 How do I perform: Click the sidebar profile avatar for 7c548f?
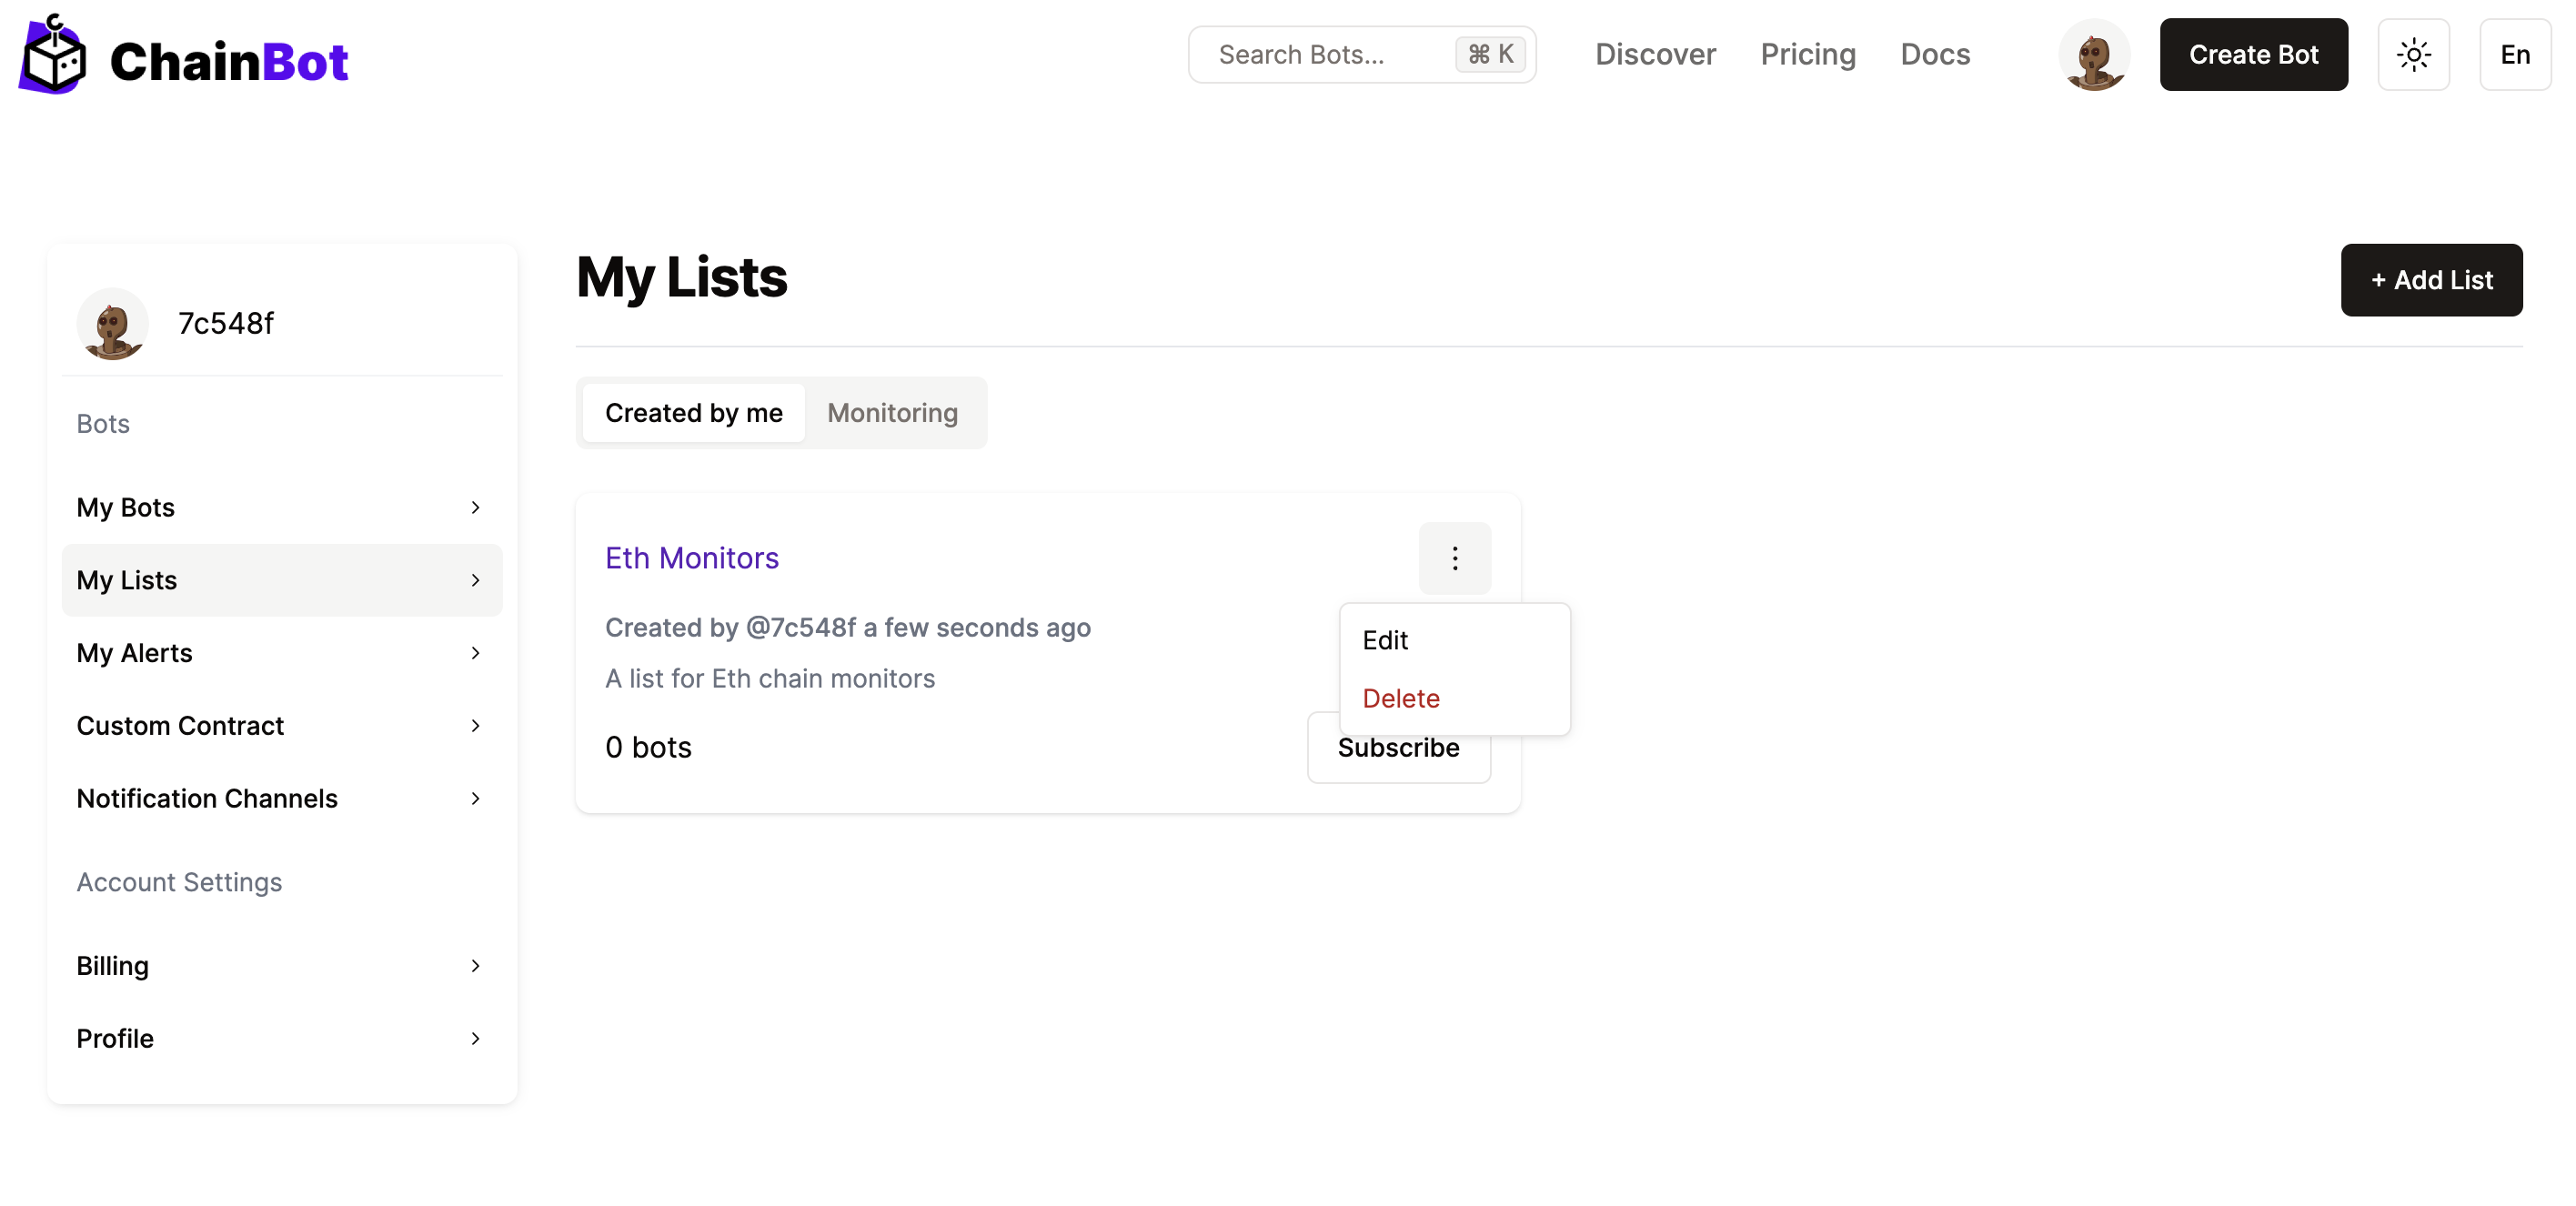112,324
